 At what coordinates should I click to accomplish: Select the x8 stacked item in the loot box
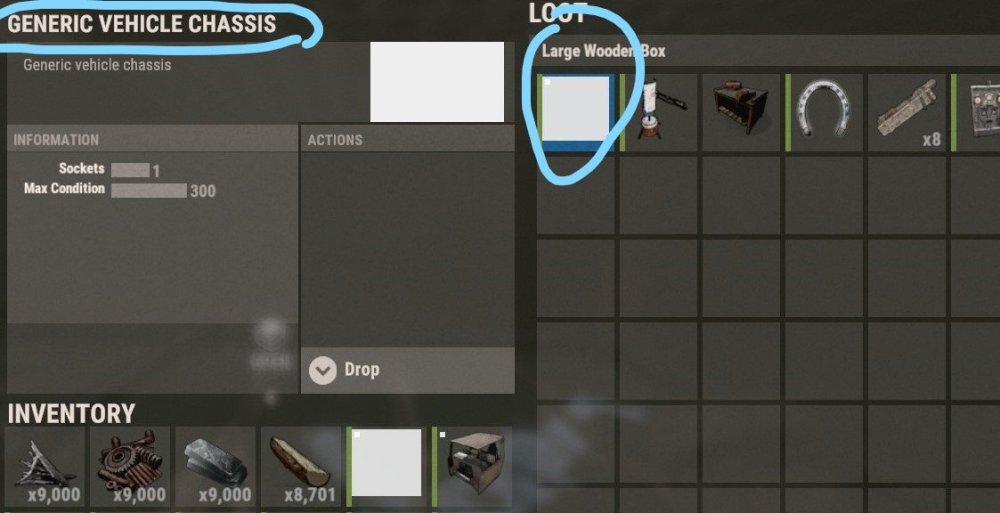pyautogui.click(x=907, y=112)
